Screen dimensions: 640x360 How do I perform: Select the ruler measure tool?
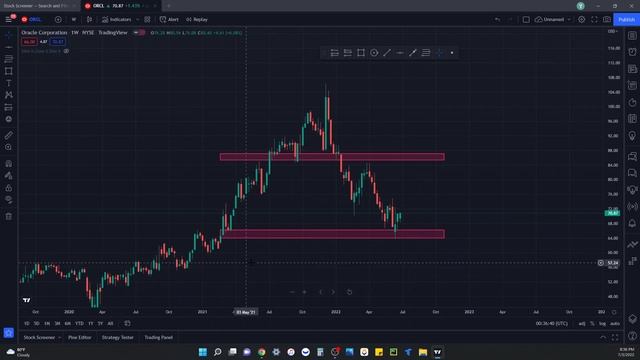pos(9,135)
